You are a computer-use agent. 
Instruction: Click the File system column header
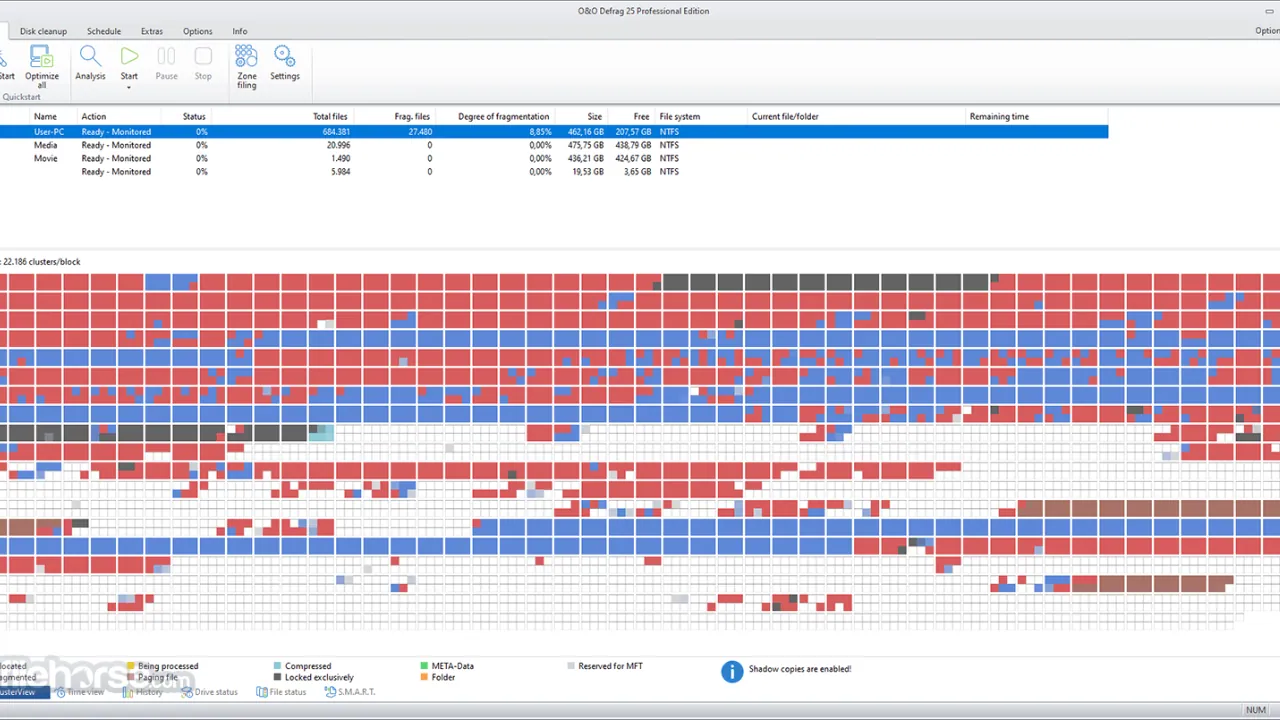click(680, 116)
